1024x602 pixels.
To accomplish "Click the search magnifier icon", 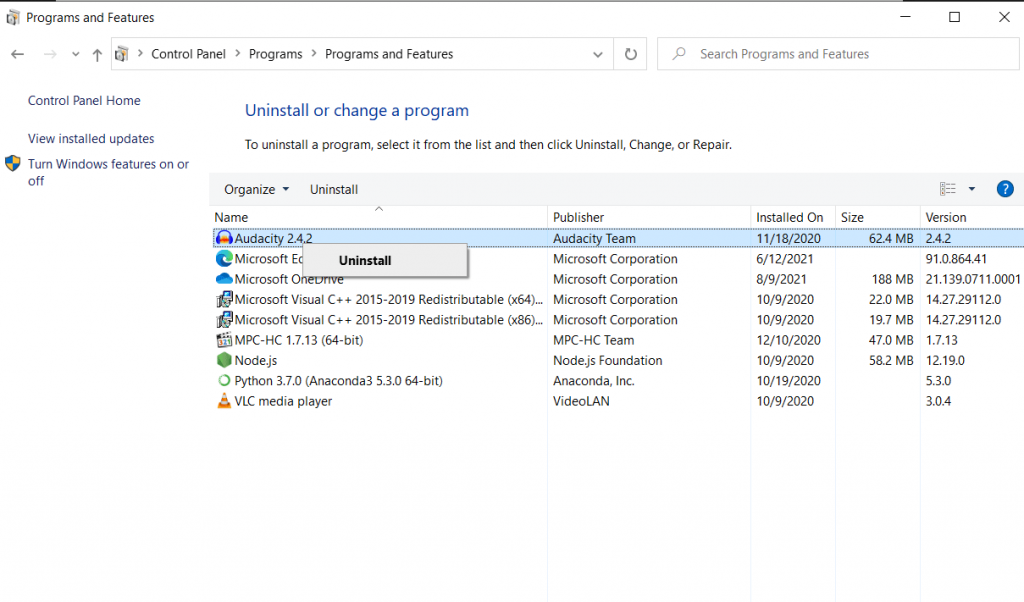I will (679, 54).
